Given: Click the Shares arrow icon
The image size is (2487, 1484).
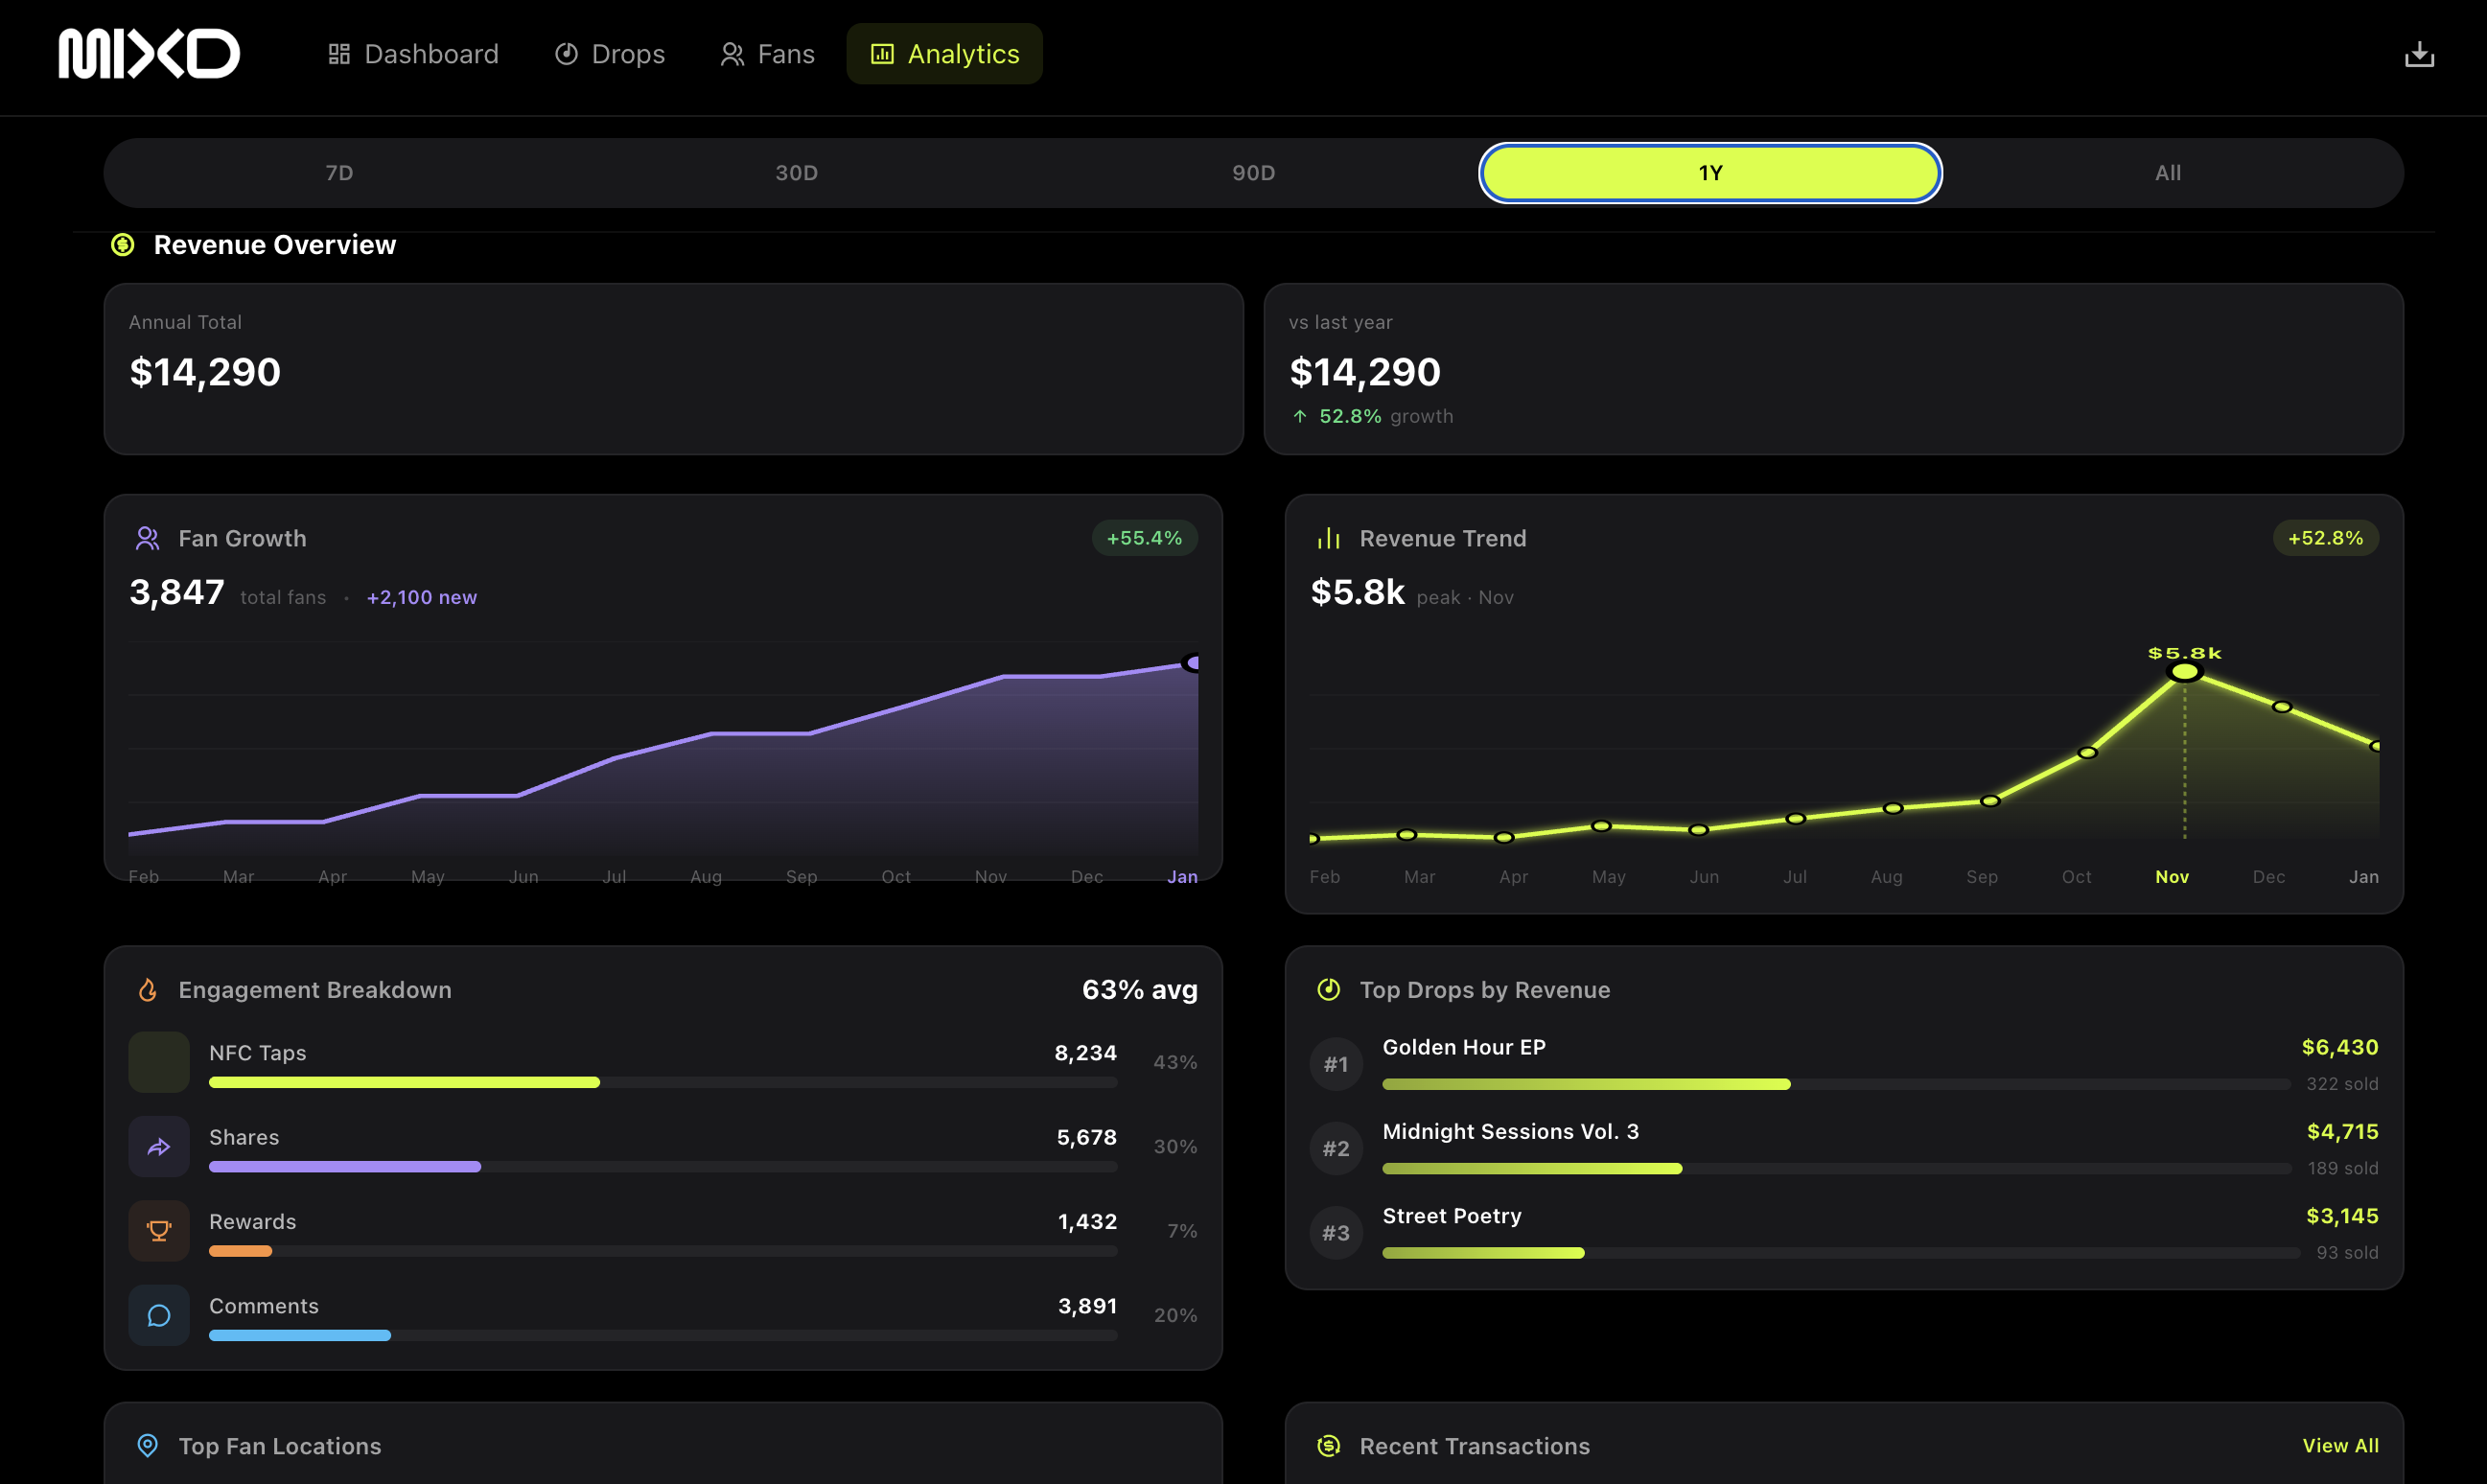Looking at the screenshot, I should point(159,1147).
